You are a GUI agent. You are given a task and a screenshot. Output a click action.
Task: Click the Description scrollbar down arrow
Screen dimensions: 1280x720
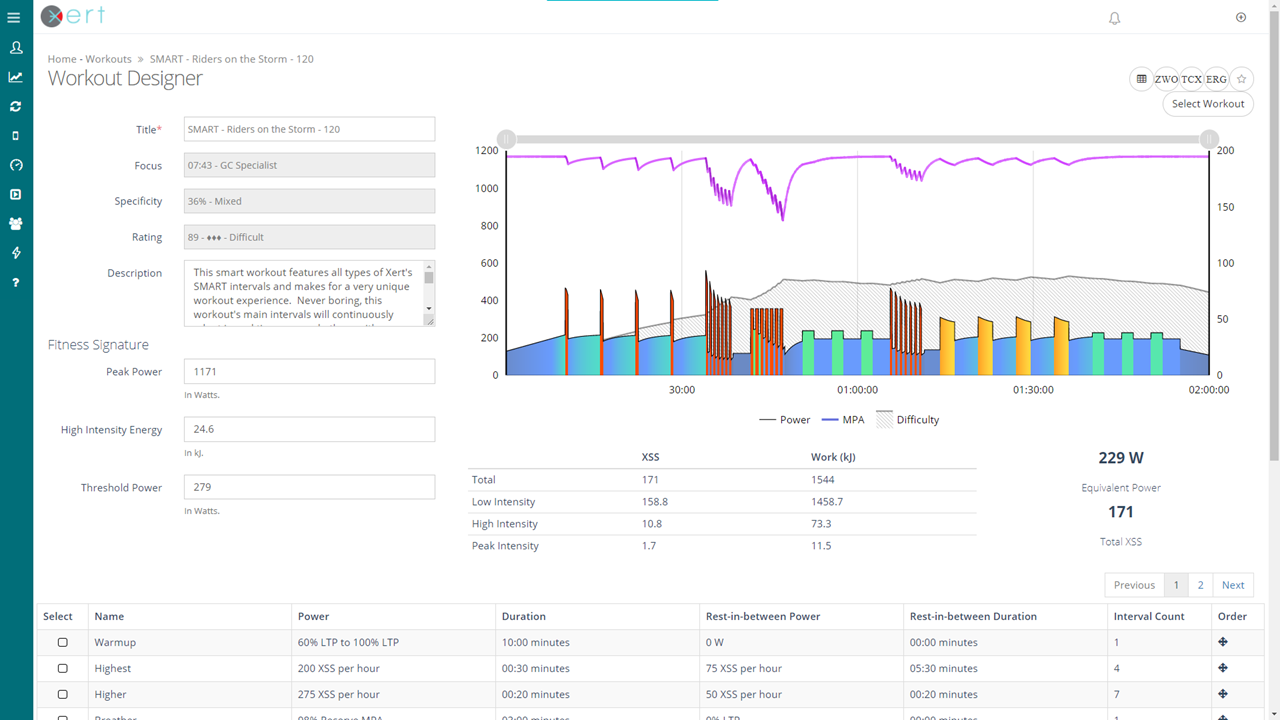pyautogui.click(x=429, y=308)
